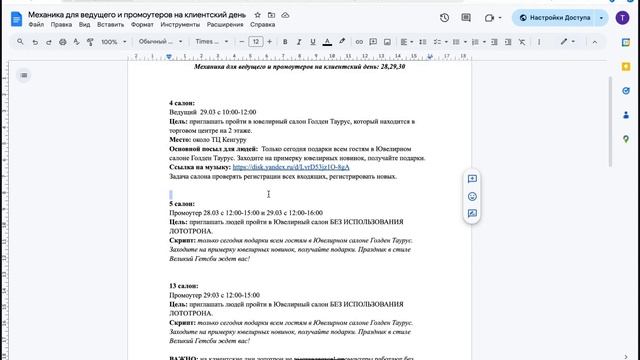Toggle bold formatting
Image resolution: width=640 pixels, height=360 pixels.
[285, 42]
